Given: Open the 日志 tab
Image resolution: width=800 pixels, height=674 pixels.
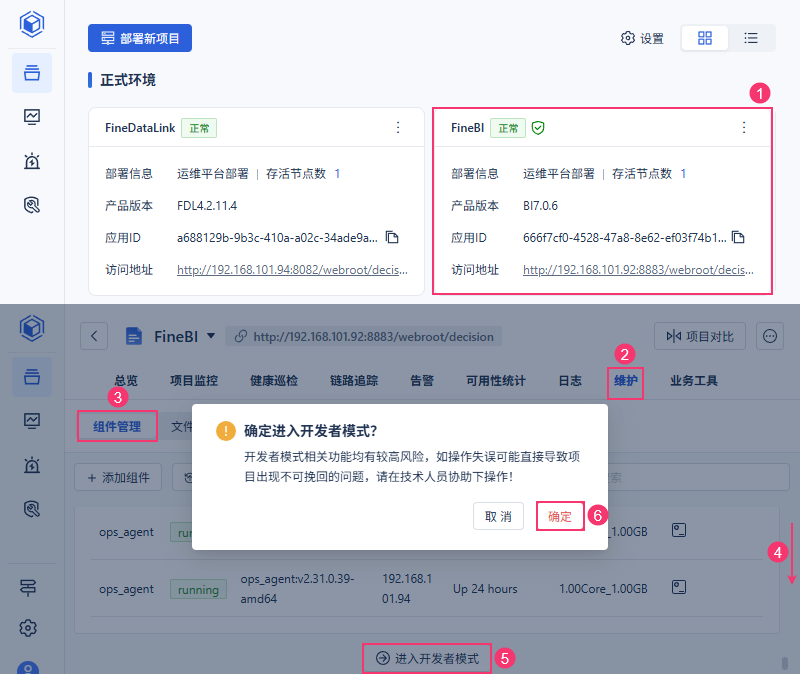Looking at the screenshot, I should (x=570, y=381).
